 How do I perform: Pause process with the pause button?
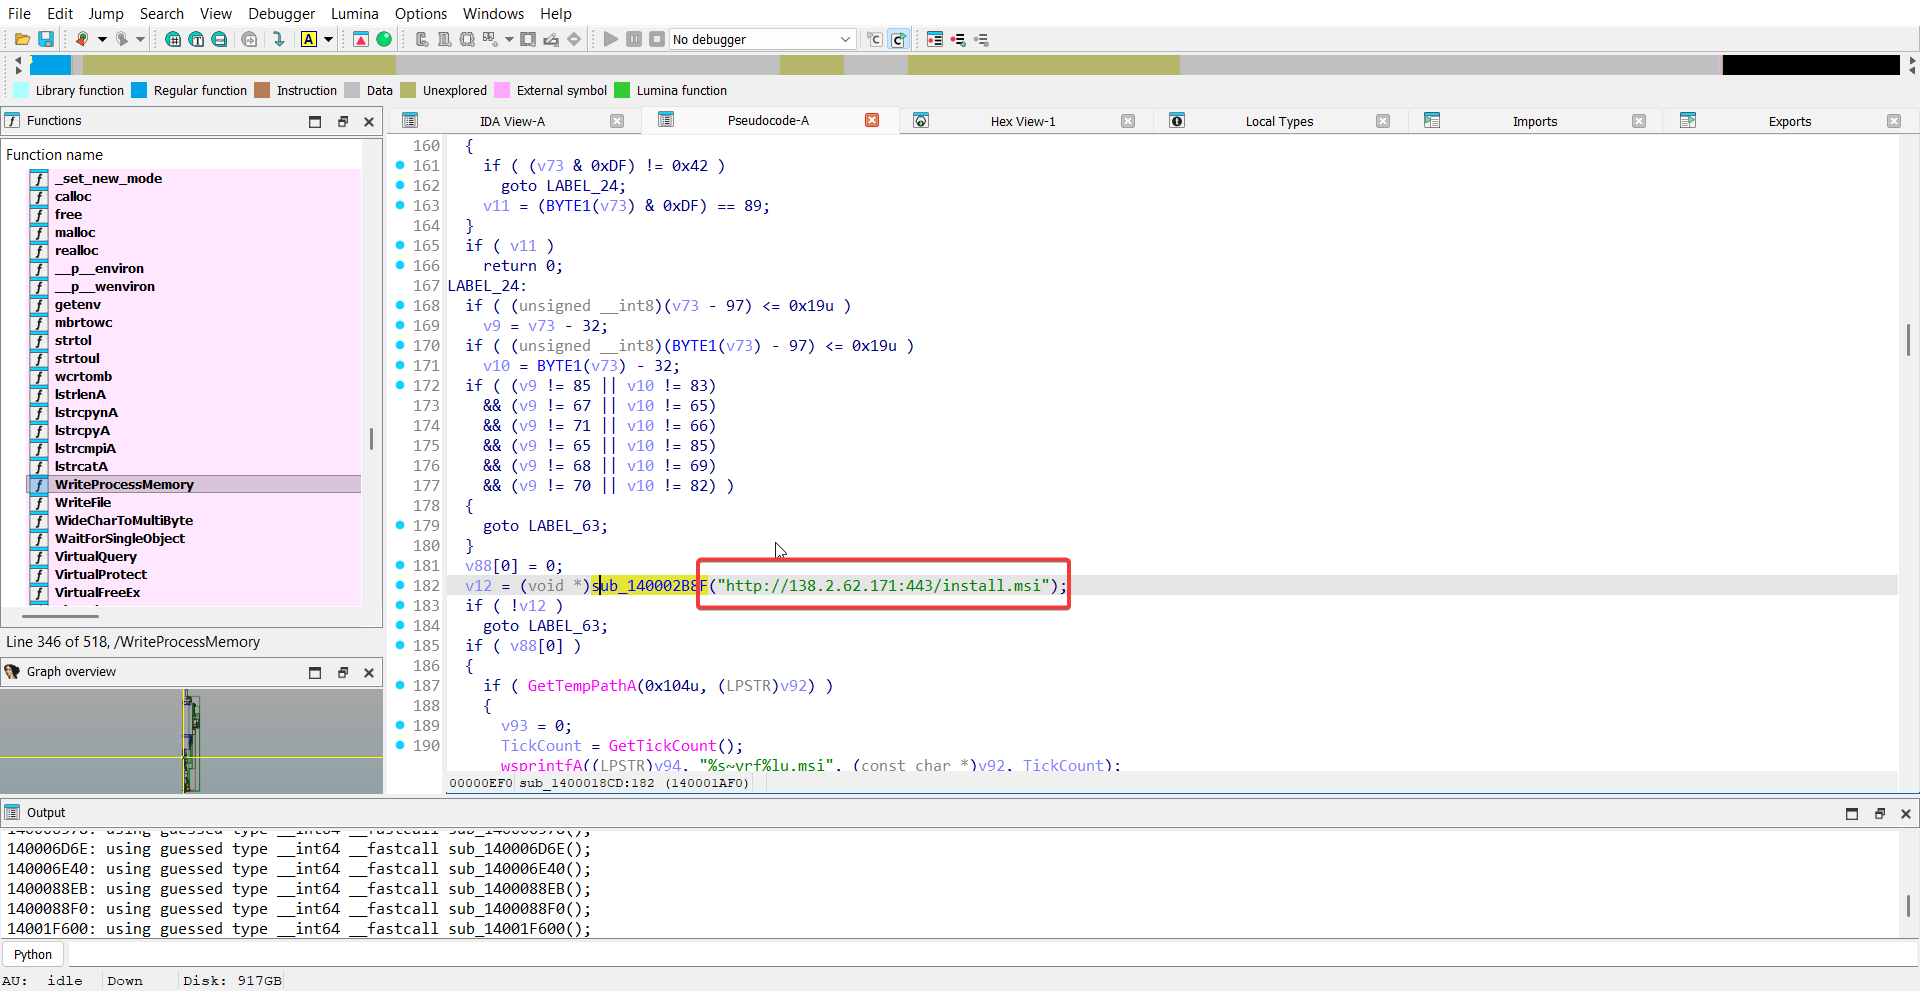[634, 39]
